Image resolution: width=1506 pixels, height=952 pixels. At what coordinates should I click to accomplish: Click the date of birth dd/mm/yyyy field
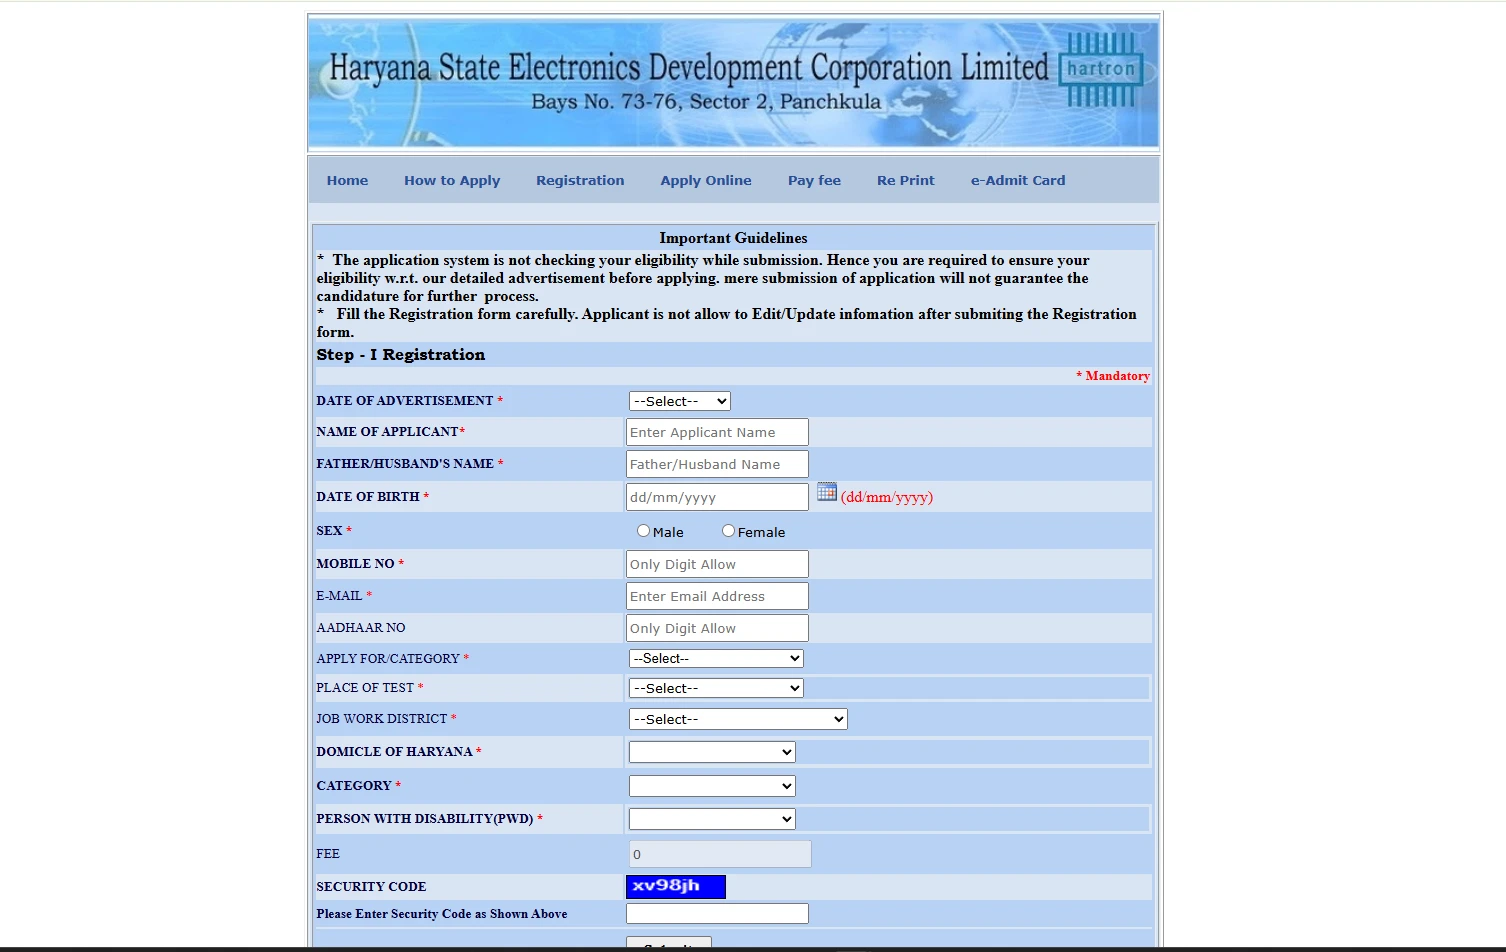(717, 497)
